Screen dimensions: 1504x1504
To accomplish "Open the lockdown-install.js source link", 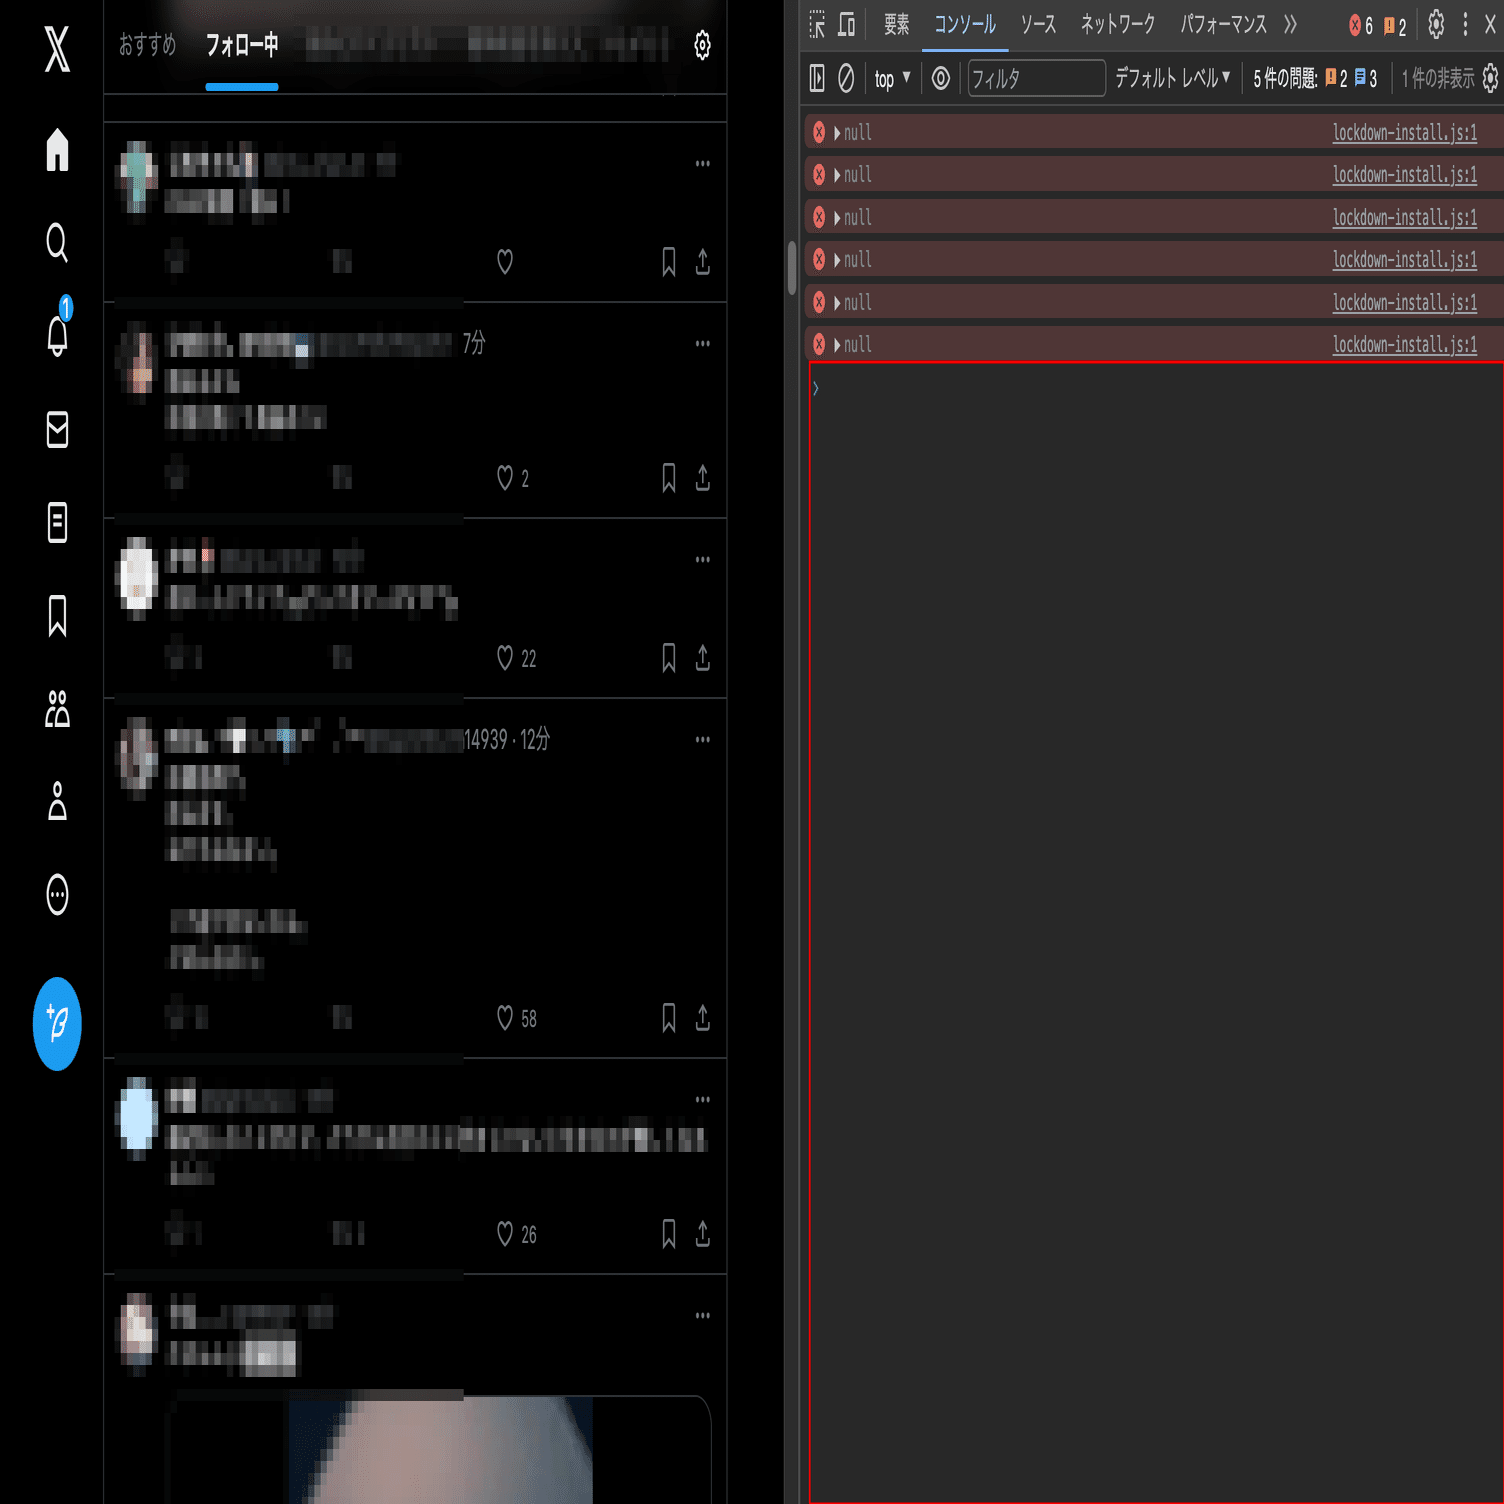I will pos(1404,132).
